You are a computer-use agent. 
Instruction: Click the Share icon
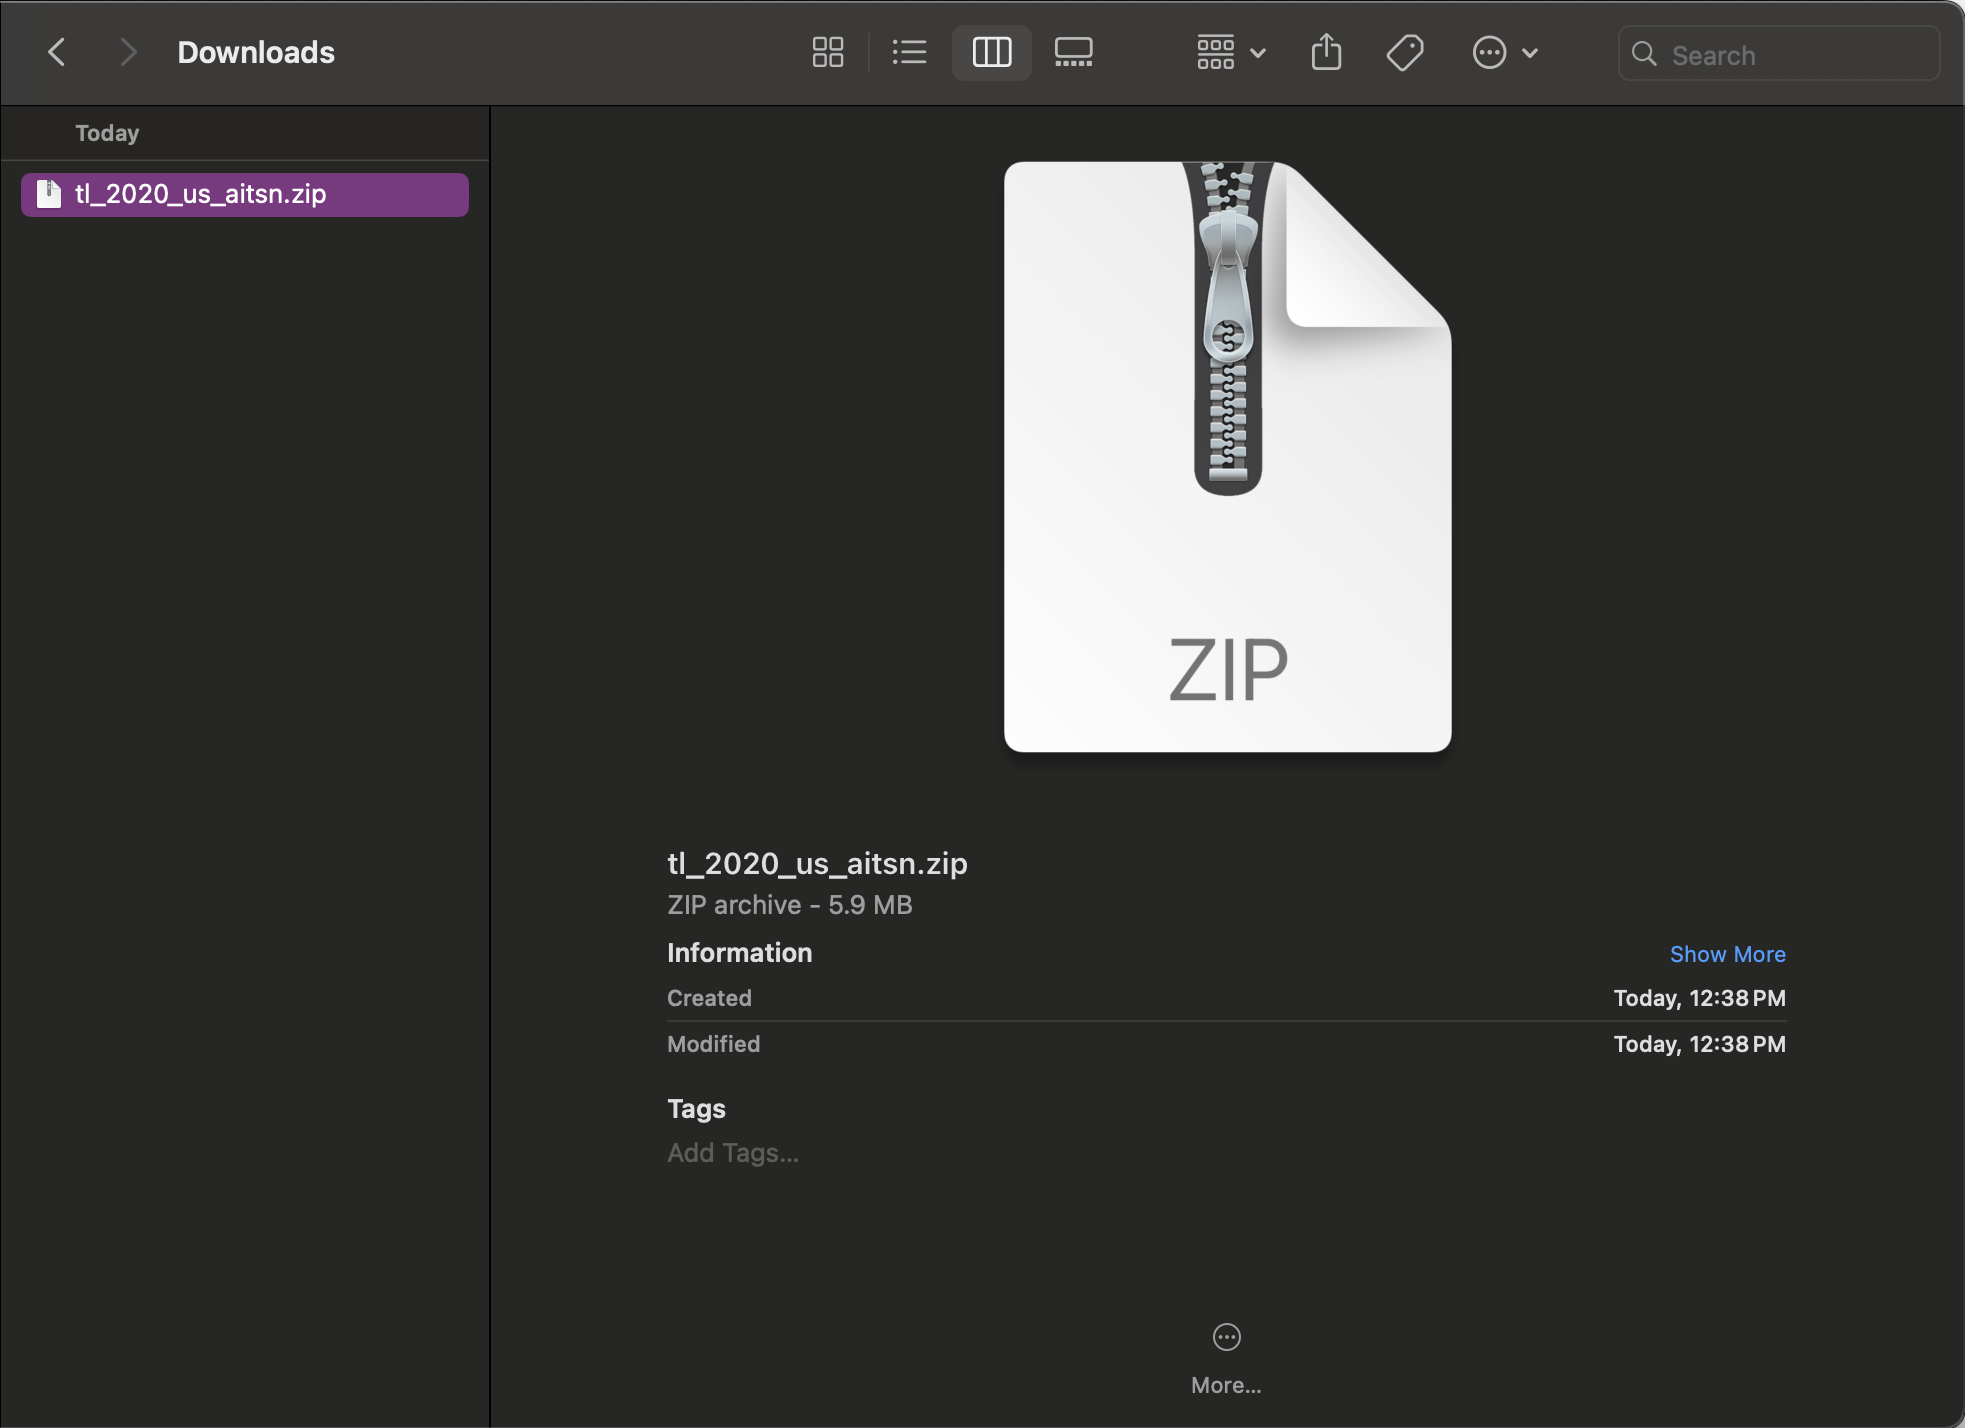click(1326, 52)
